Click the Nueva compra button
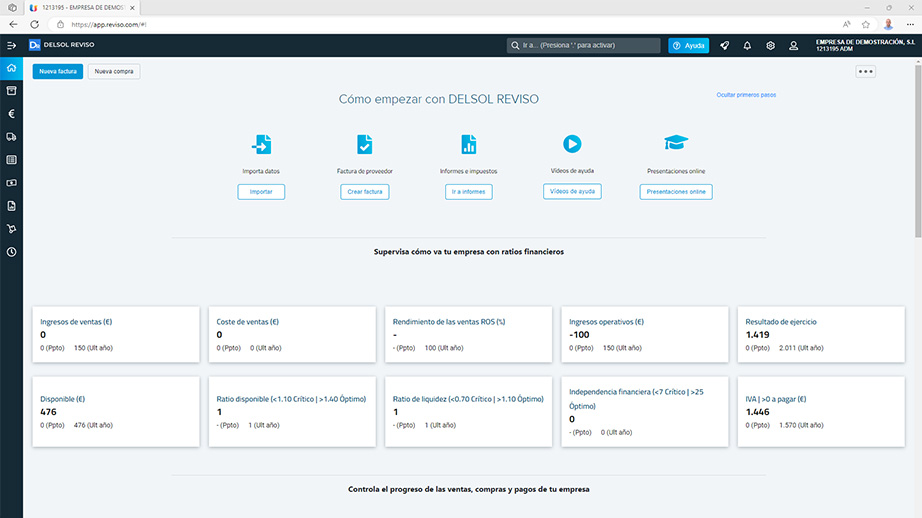This screenshot has width=922, height=518. pyautogui.click(x=114, y=71)
